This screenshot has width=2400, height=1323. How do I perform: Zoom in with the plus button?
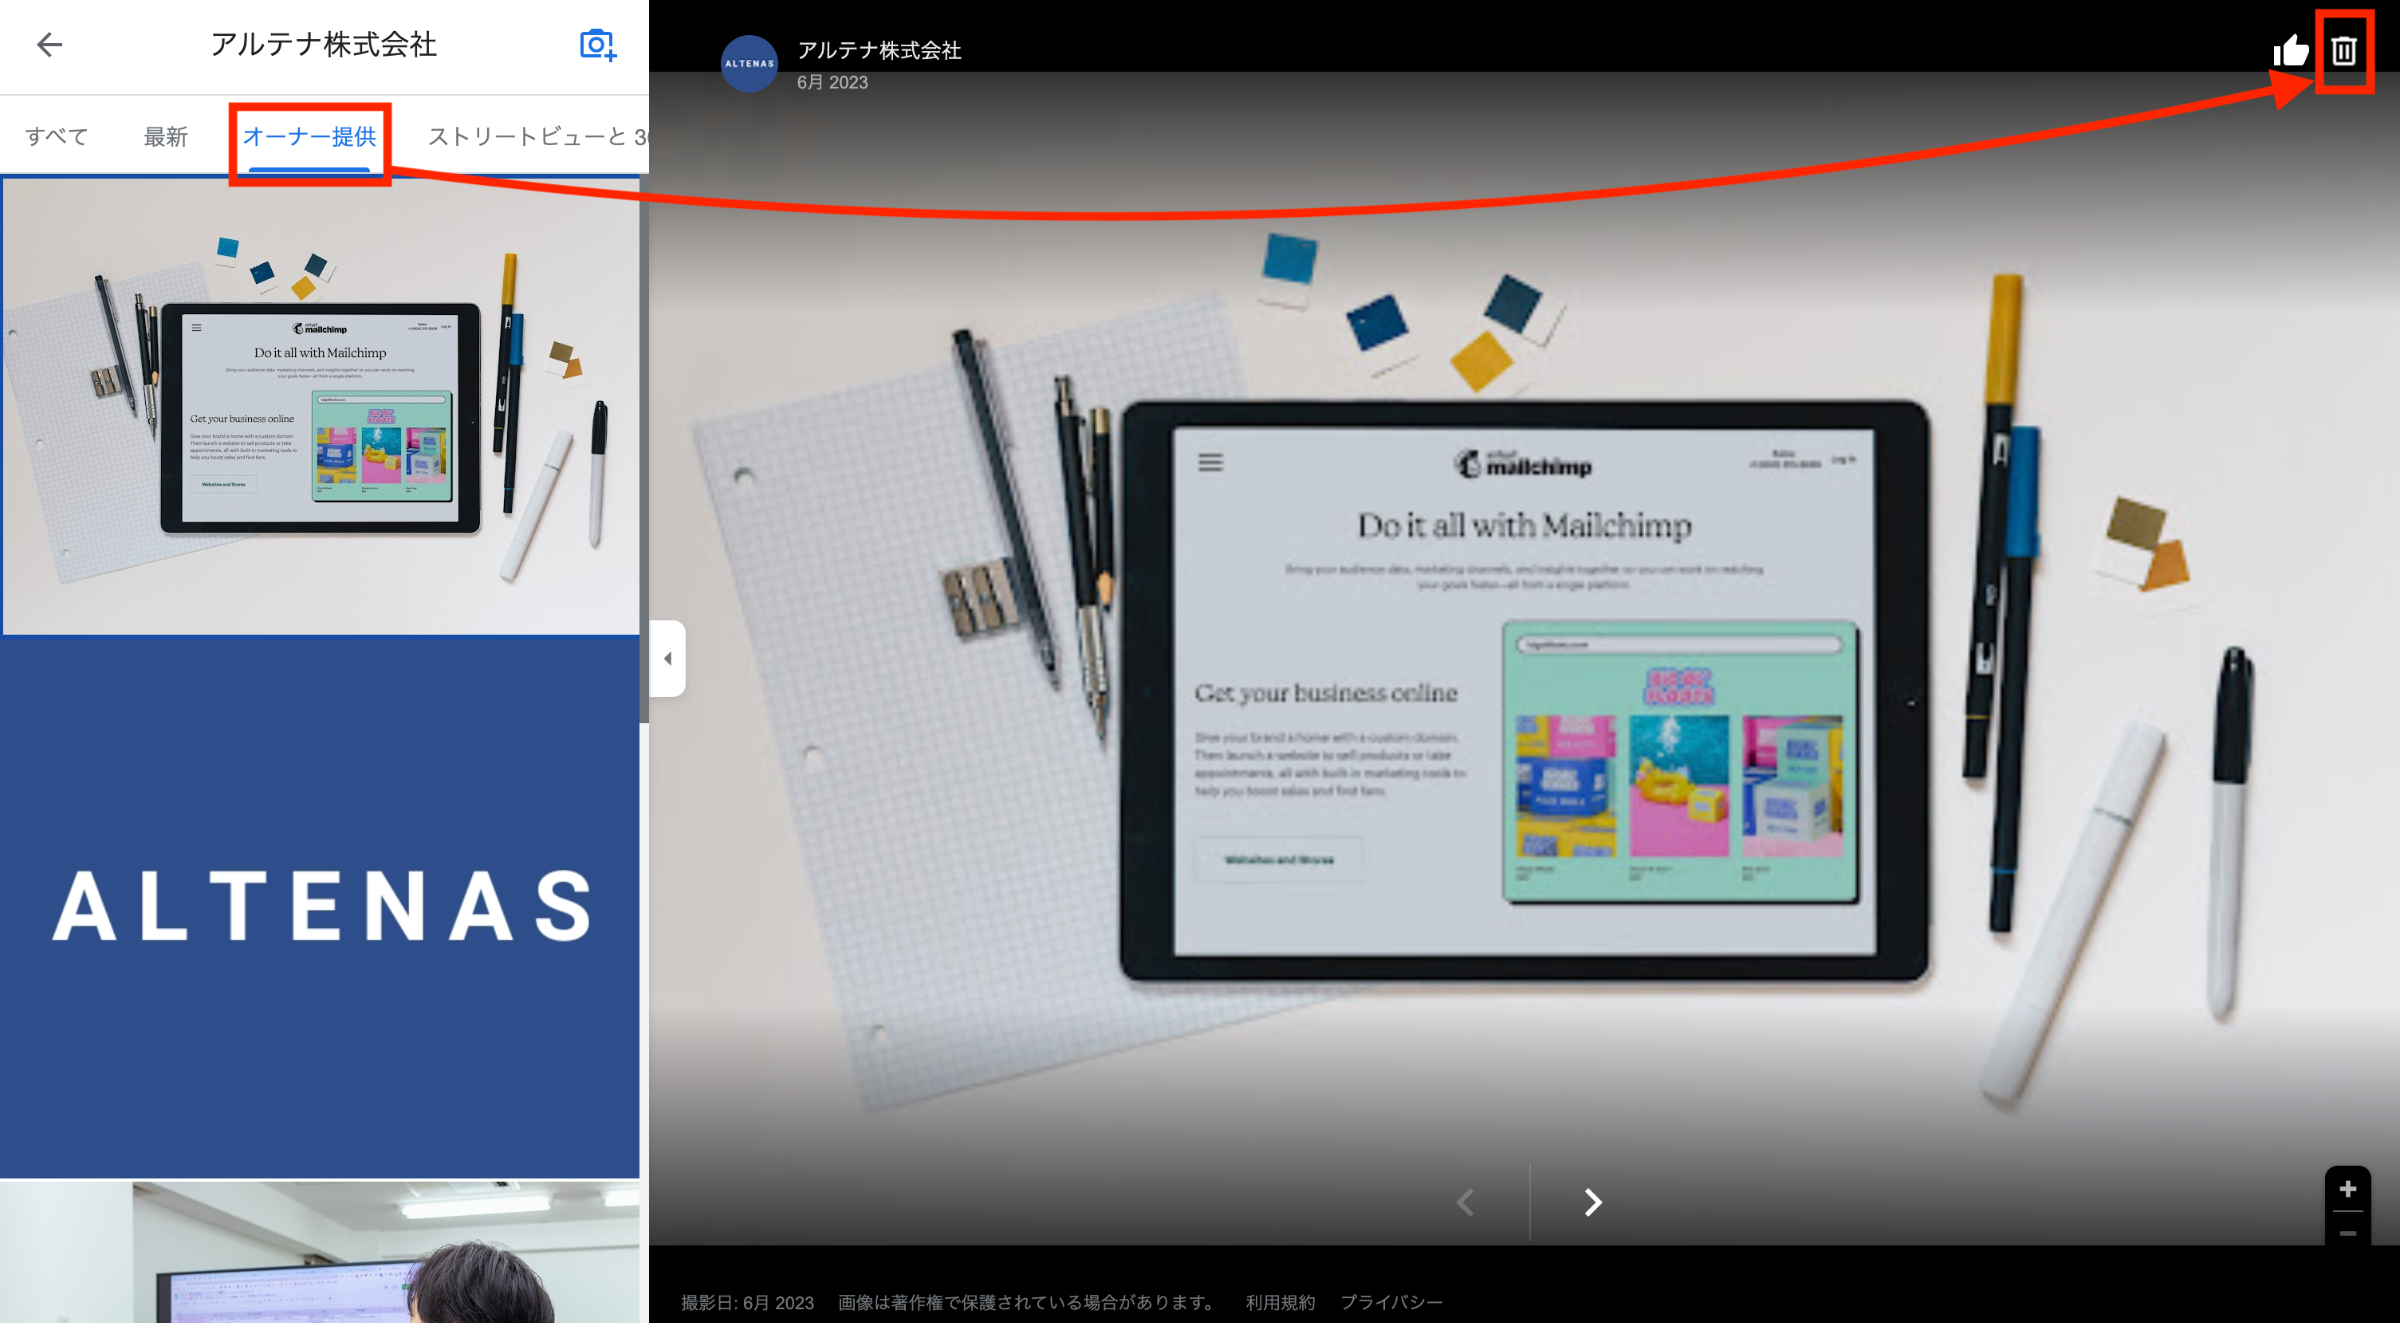2348,1189
